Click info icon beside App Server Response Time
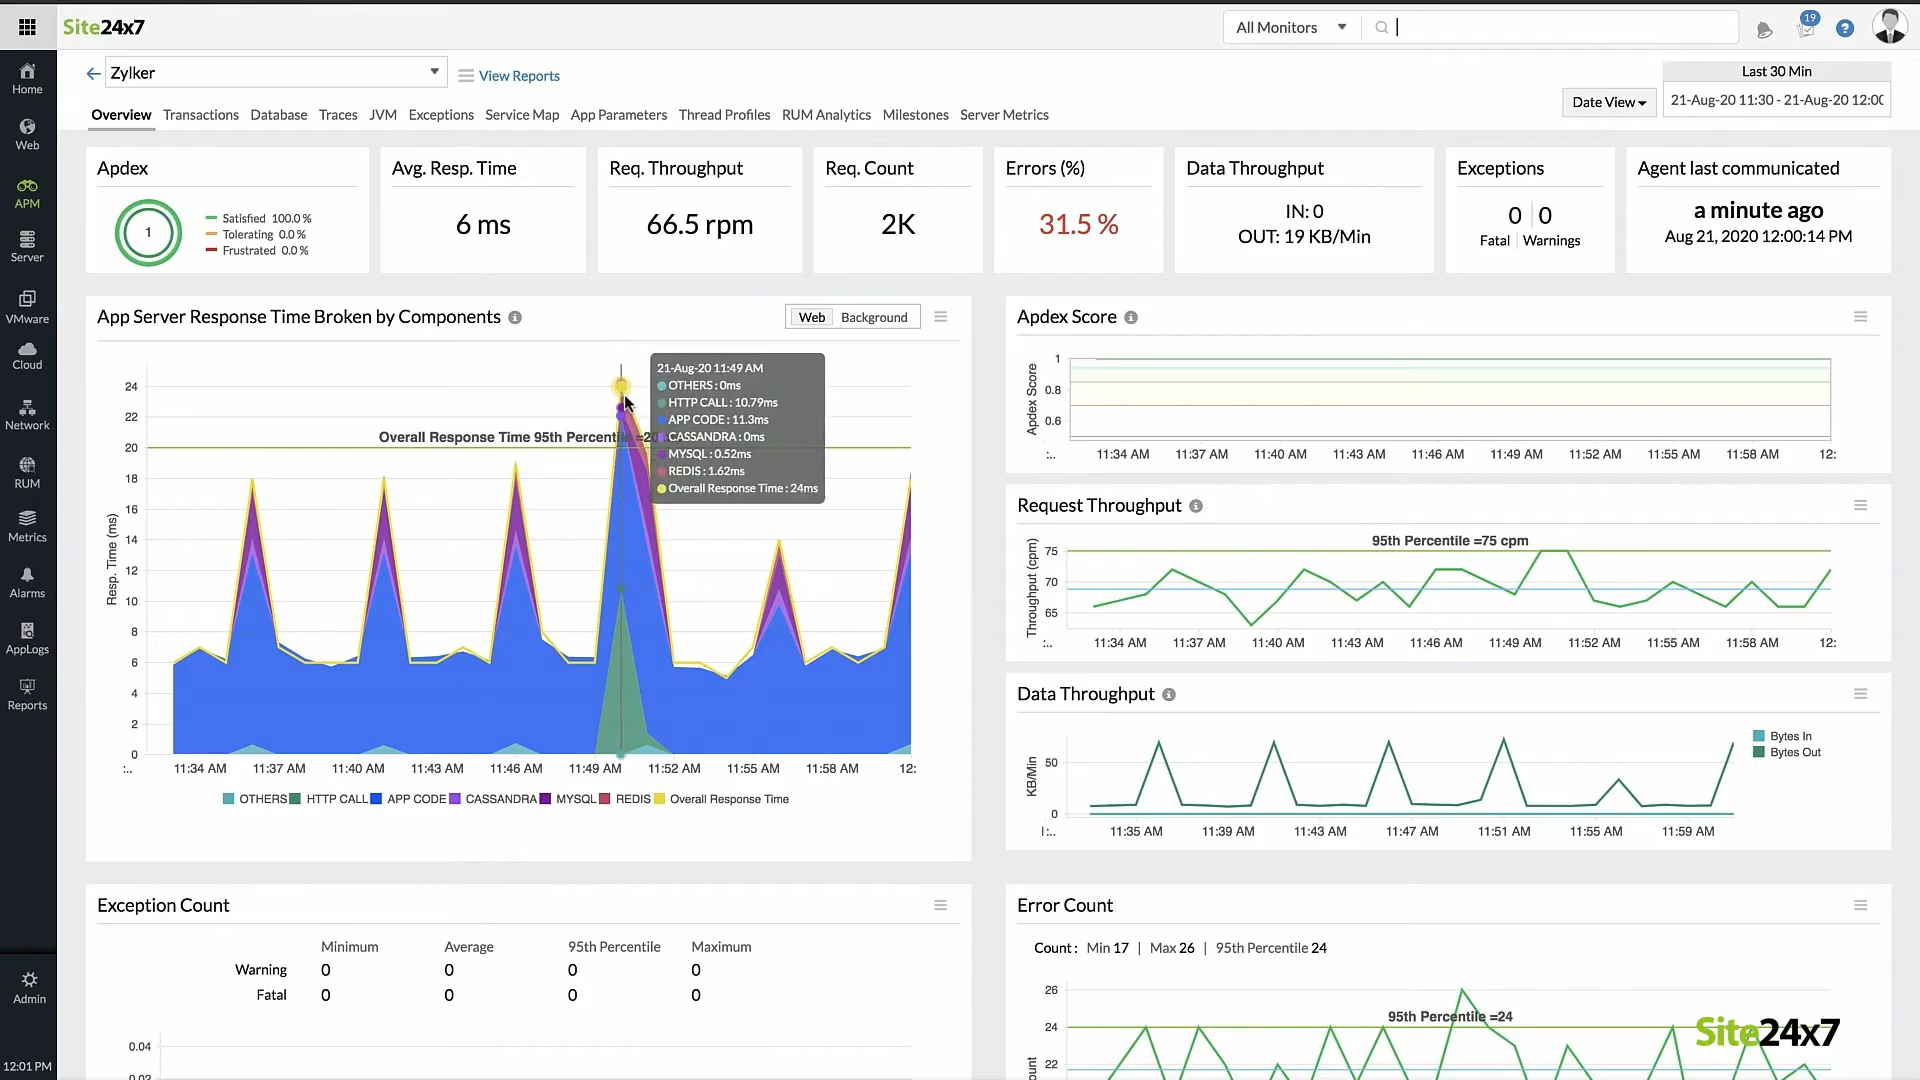The width and height of the screenshot is (1920, 1080). coord(515,318)
